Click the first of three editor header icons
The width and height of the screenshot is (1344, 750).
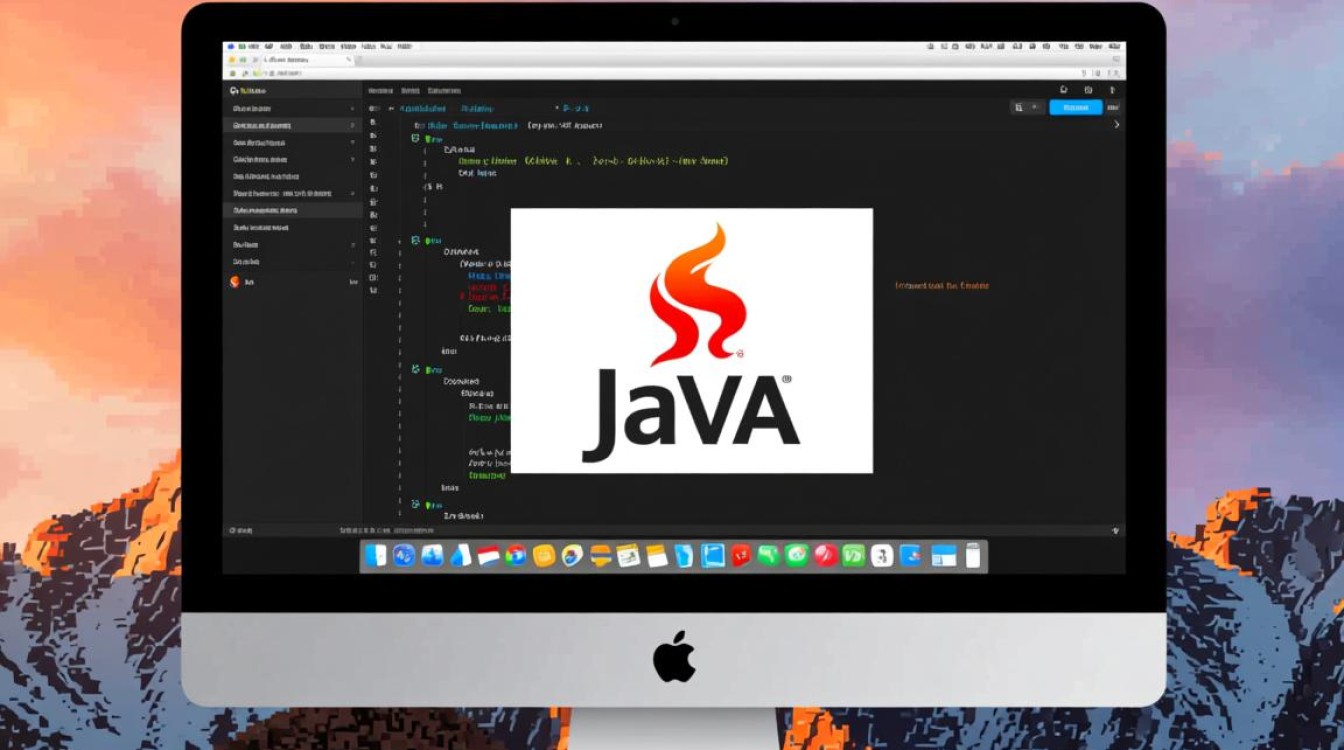(x=1062, y=90)
